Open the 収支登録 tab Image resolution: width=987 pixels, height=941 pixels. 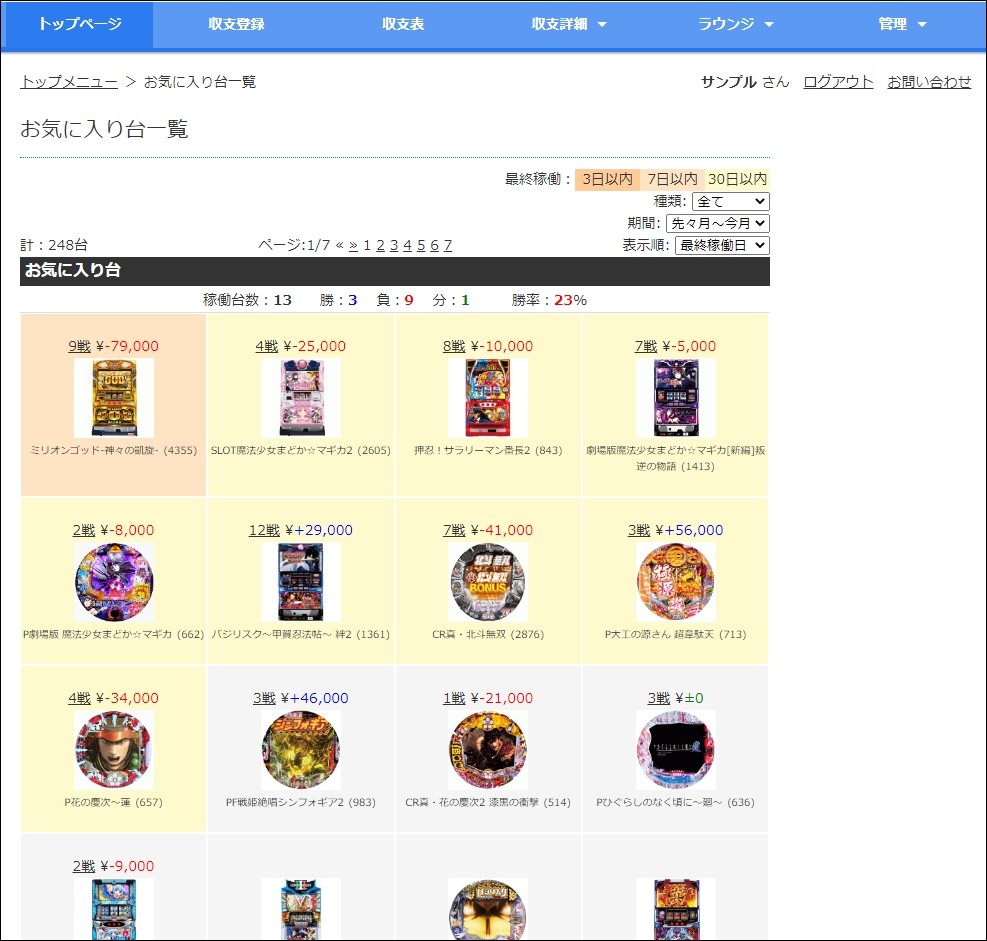236,24
